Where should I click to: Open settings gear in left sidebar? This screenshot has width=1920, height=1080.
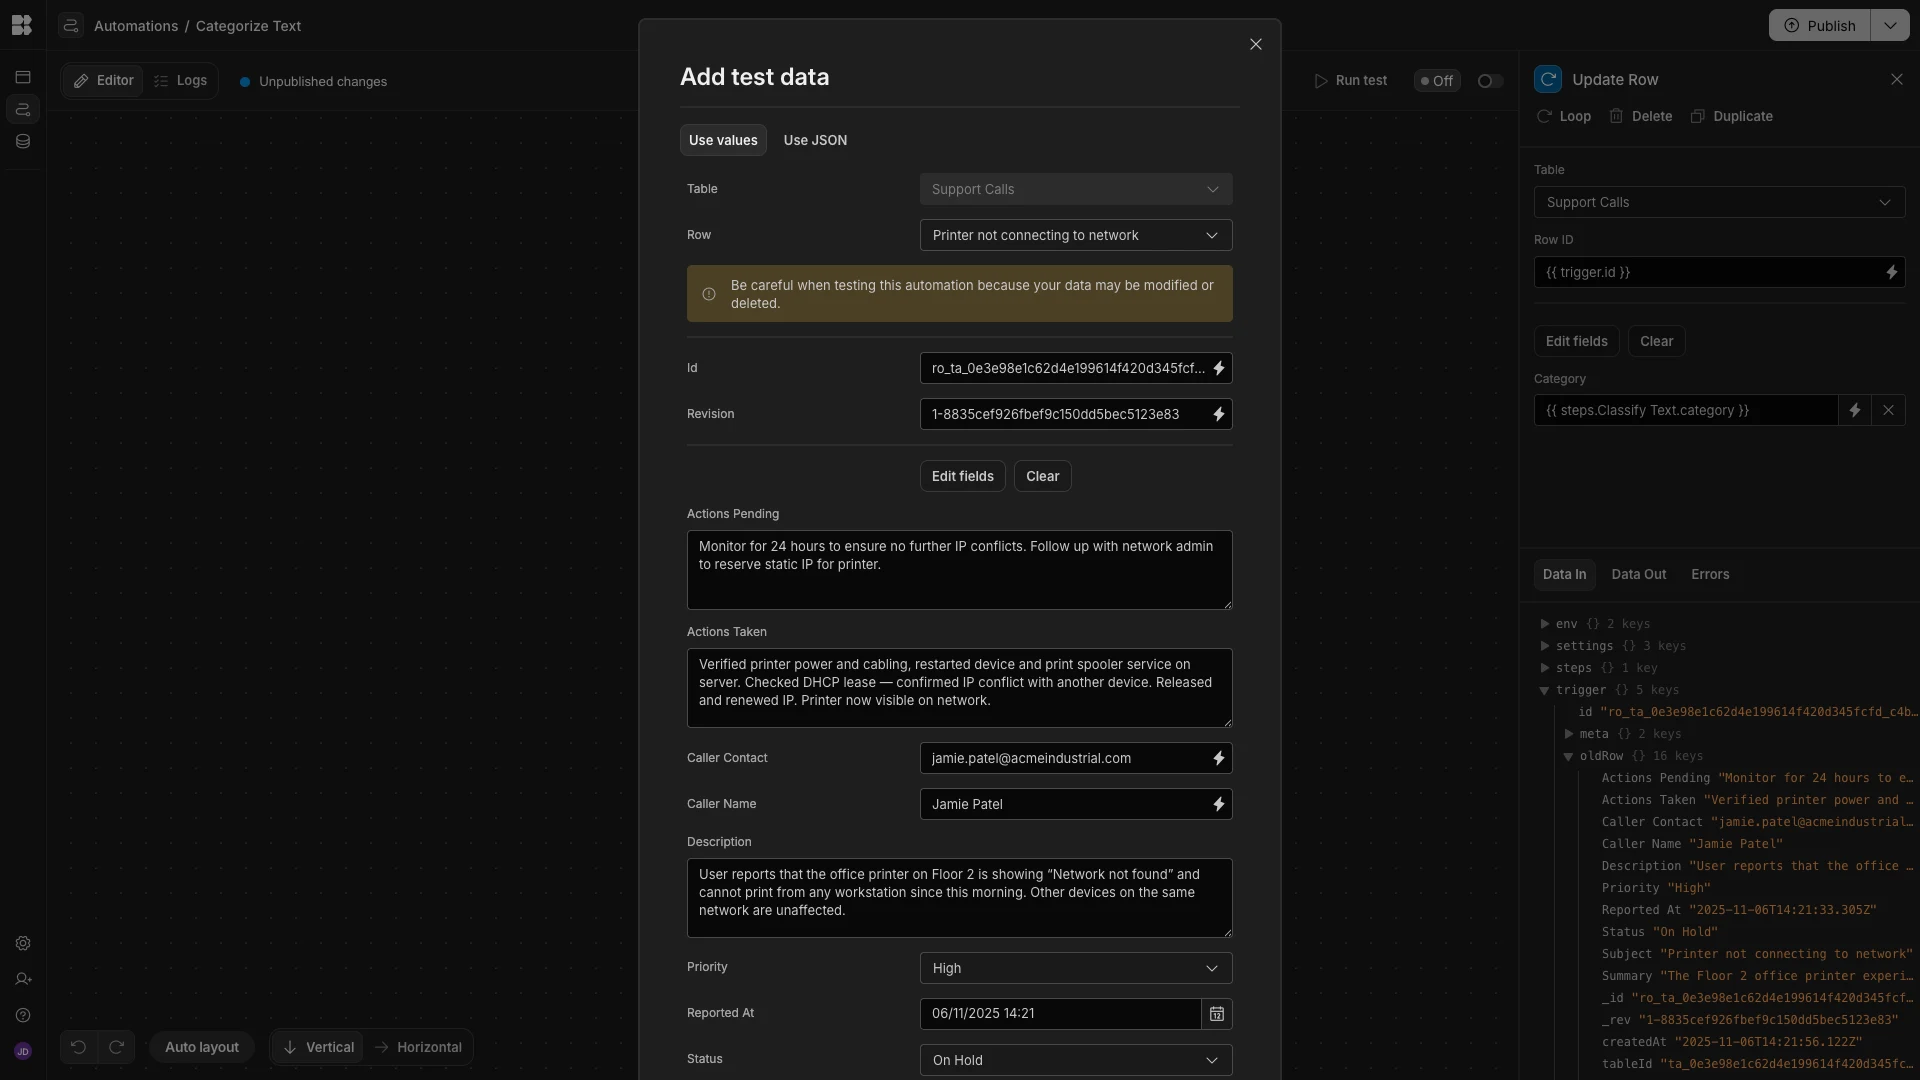tap(23, 943)
